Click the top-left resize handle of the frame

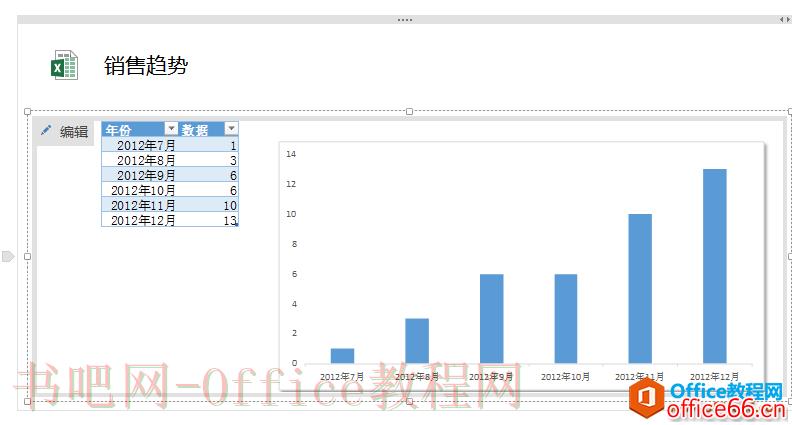[x=28, y=111]
